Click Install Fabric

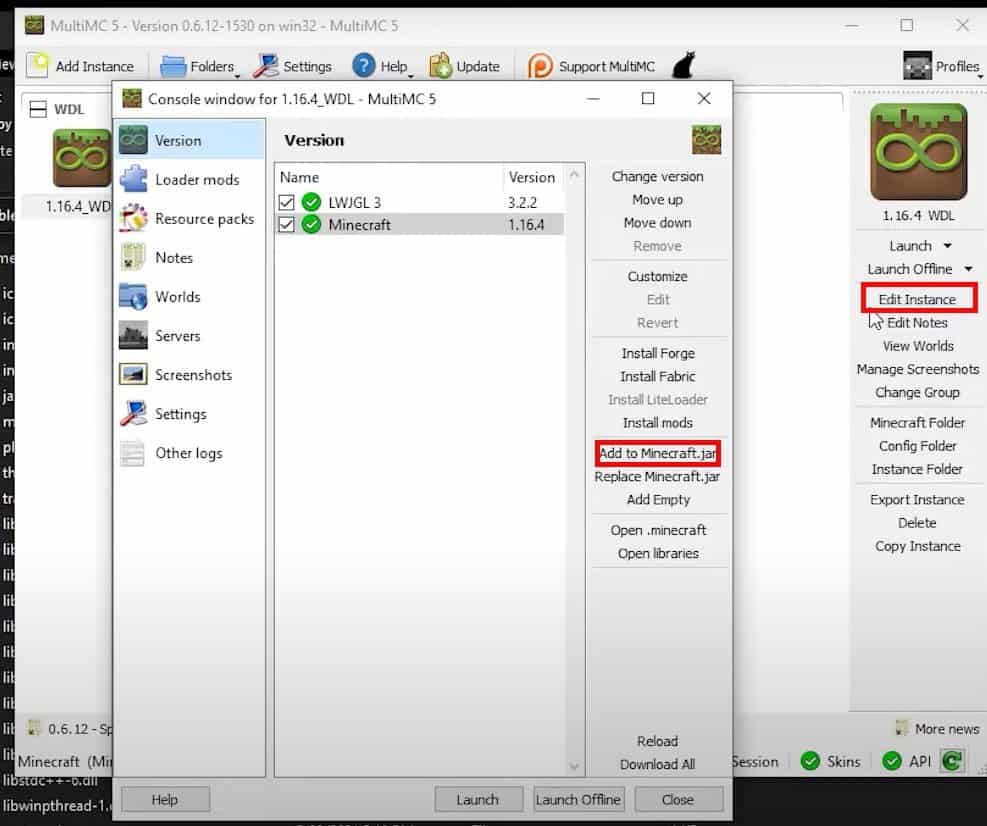click(x=658, y=376)
